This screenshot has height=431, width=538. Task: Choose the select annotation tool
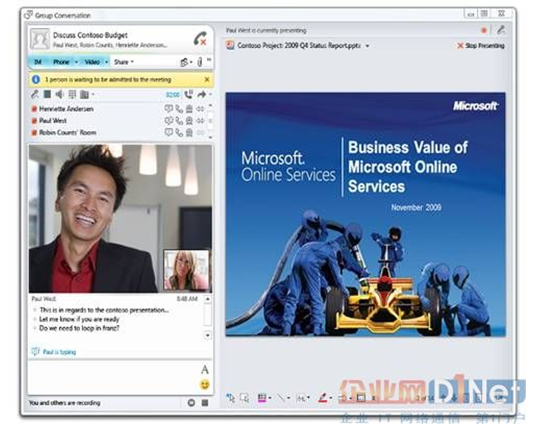click(x=245, y=398)
